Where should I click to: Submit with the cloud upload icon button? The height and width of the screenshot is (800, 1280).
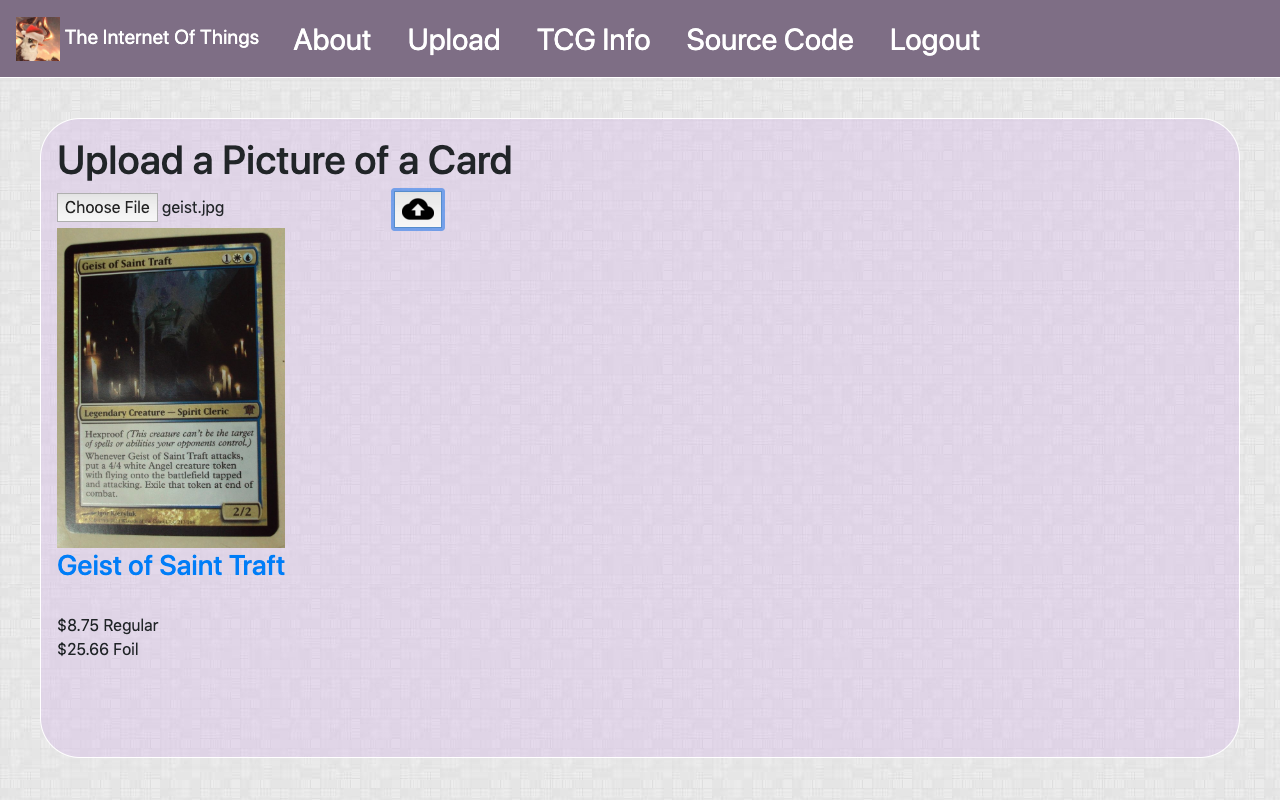(x=418, y=209)
